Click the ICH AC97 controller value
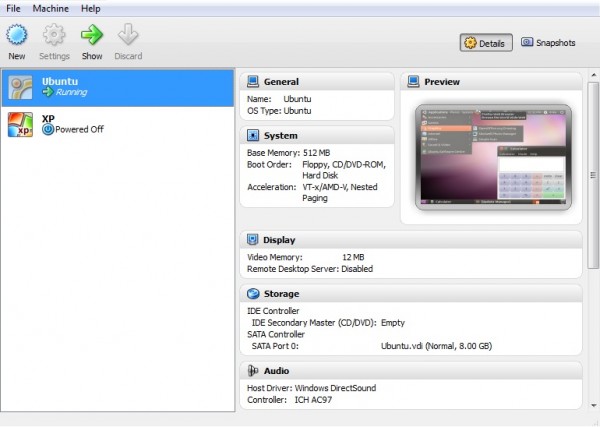Image resolution: width=600 pixels, height=427 pixels. click(x=313, y=400)
